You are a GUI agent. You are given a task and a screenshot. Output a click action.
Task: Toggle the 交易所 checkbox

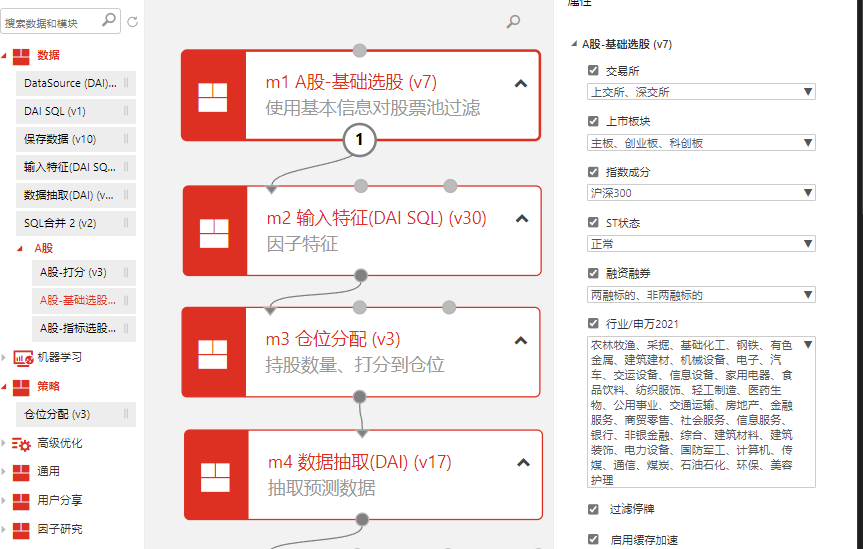point(594,71)
